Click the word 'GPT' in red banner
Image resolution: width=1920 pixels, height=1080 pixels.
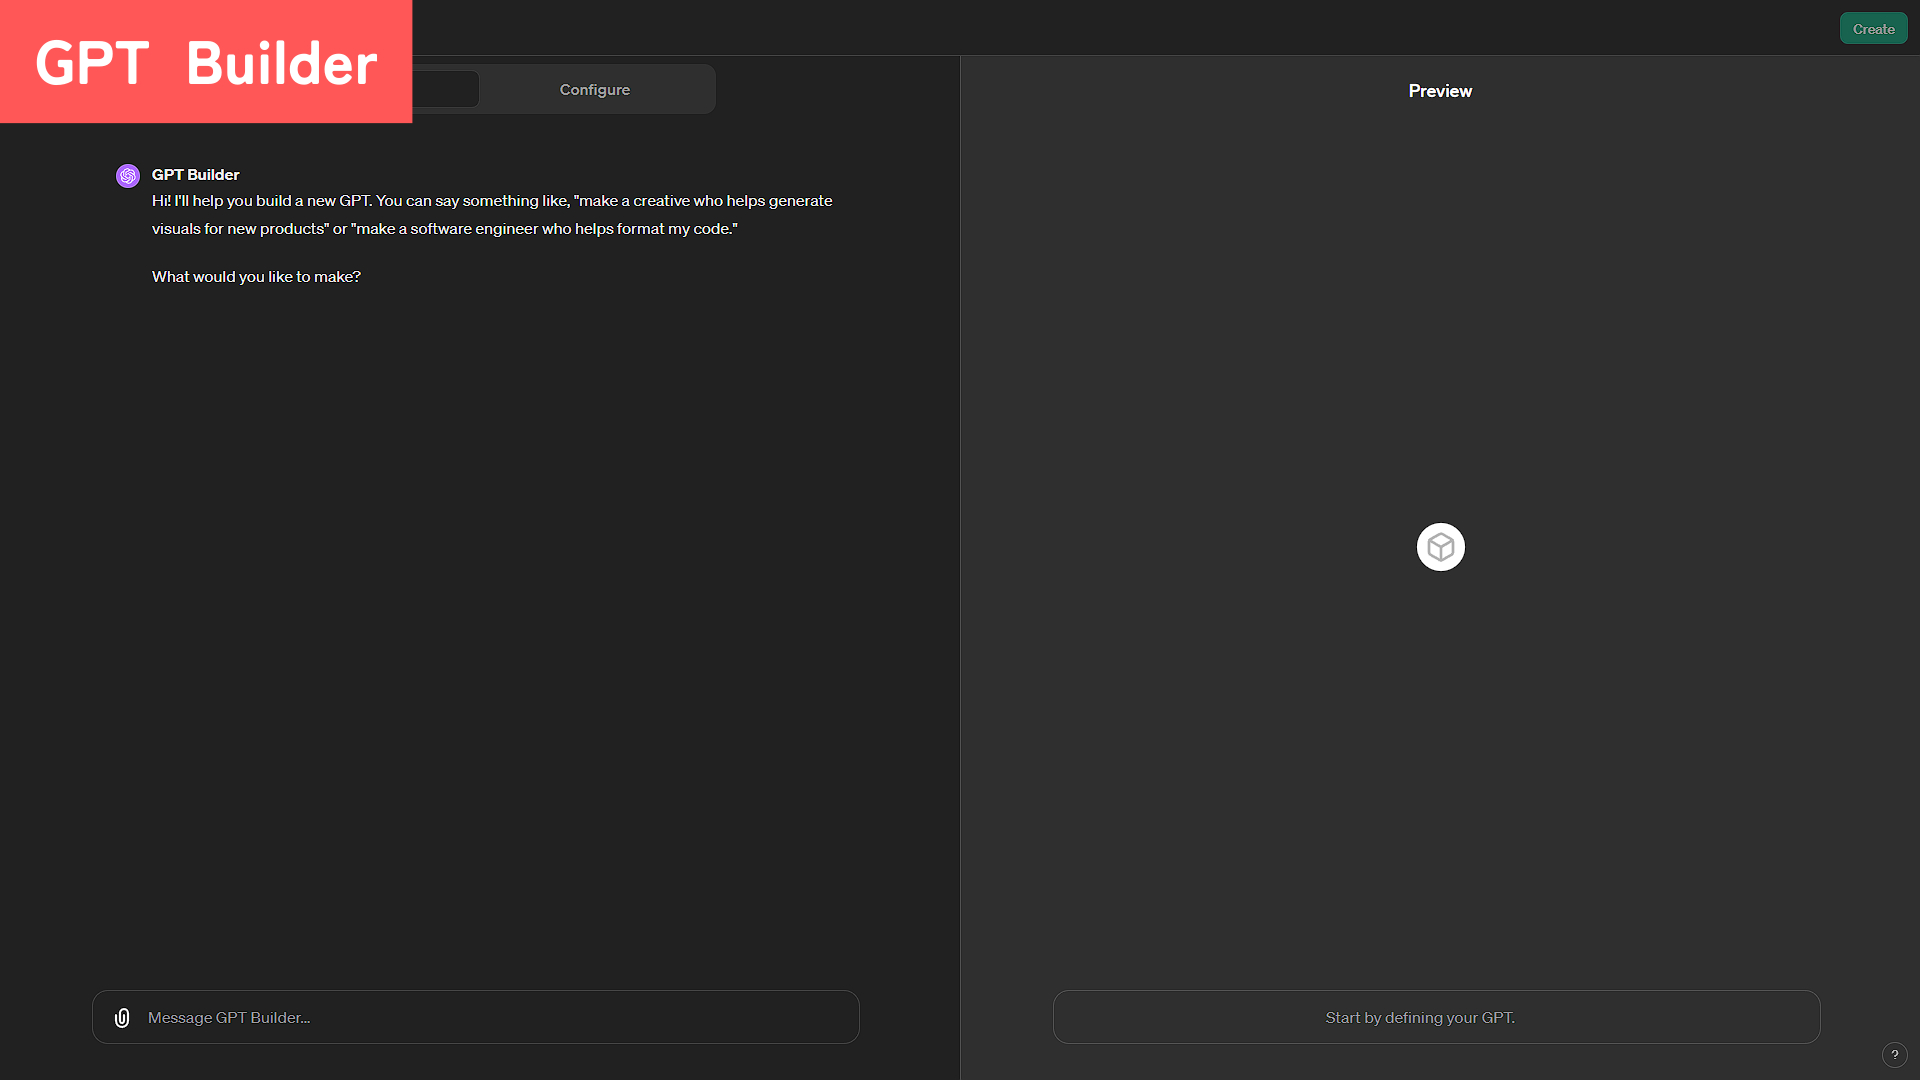[92, 64]
